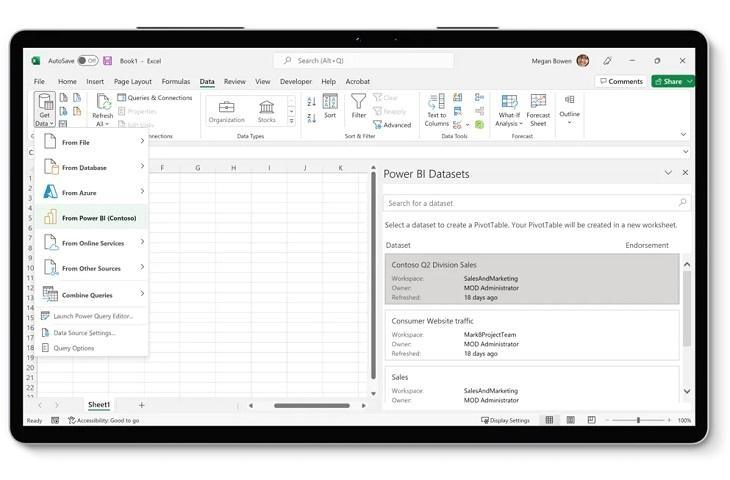The width and height of the screenshot is (730, 480).
Task: Select the Stocks data type
Action: coord(267,112)
